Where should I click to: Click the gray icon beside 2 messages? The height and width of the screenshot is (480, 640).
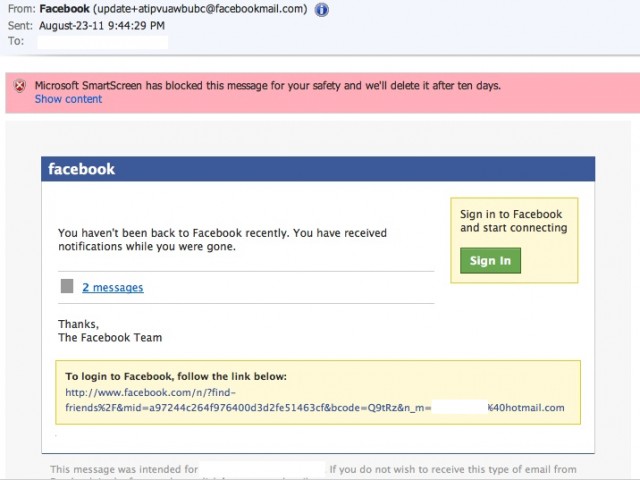coord(67,287)
